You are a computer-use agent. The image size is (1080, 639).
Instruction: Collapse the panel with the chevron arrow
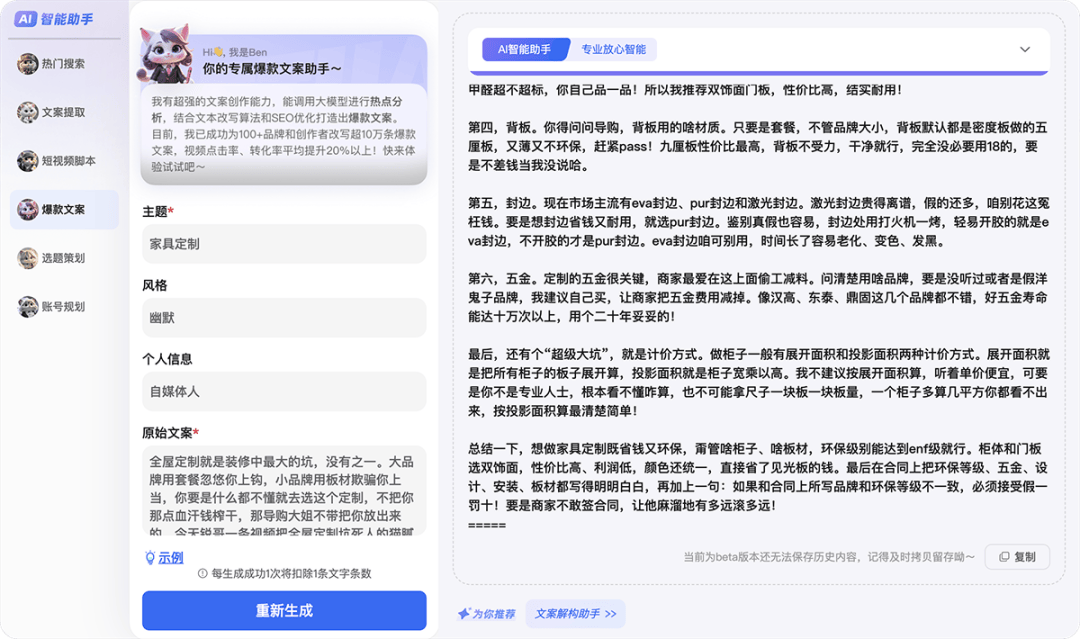tap(1024, 50)
